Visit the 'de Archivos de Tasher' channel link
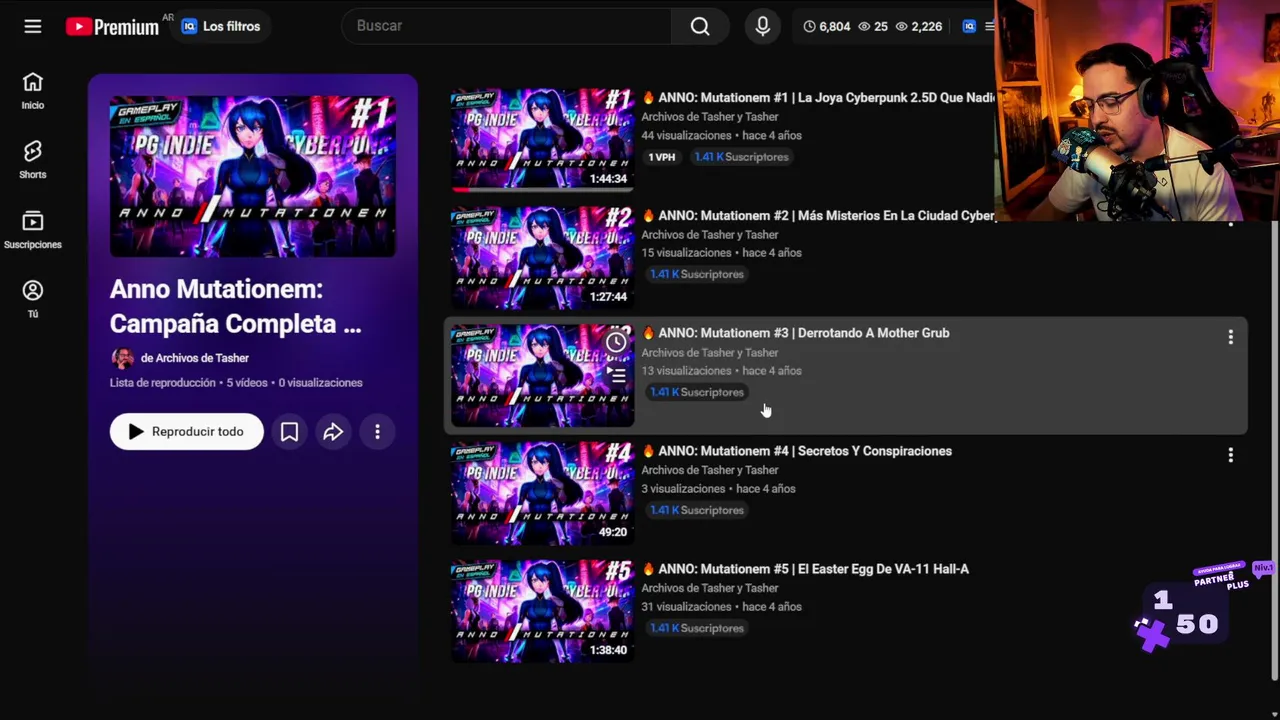The height and width of the screenshot is (720, 1280). coord(195,358)
